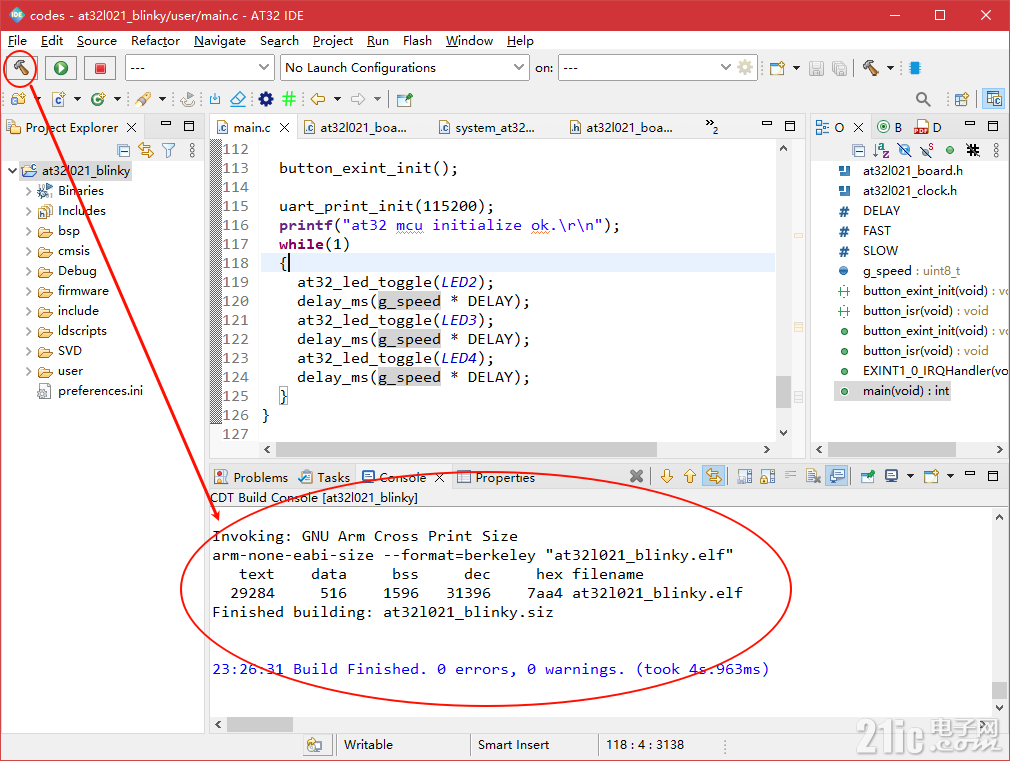Click the Clear Console icon

point(814,476)
